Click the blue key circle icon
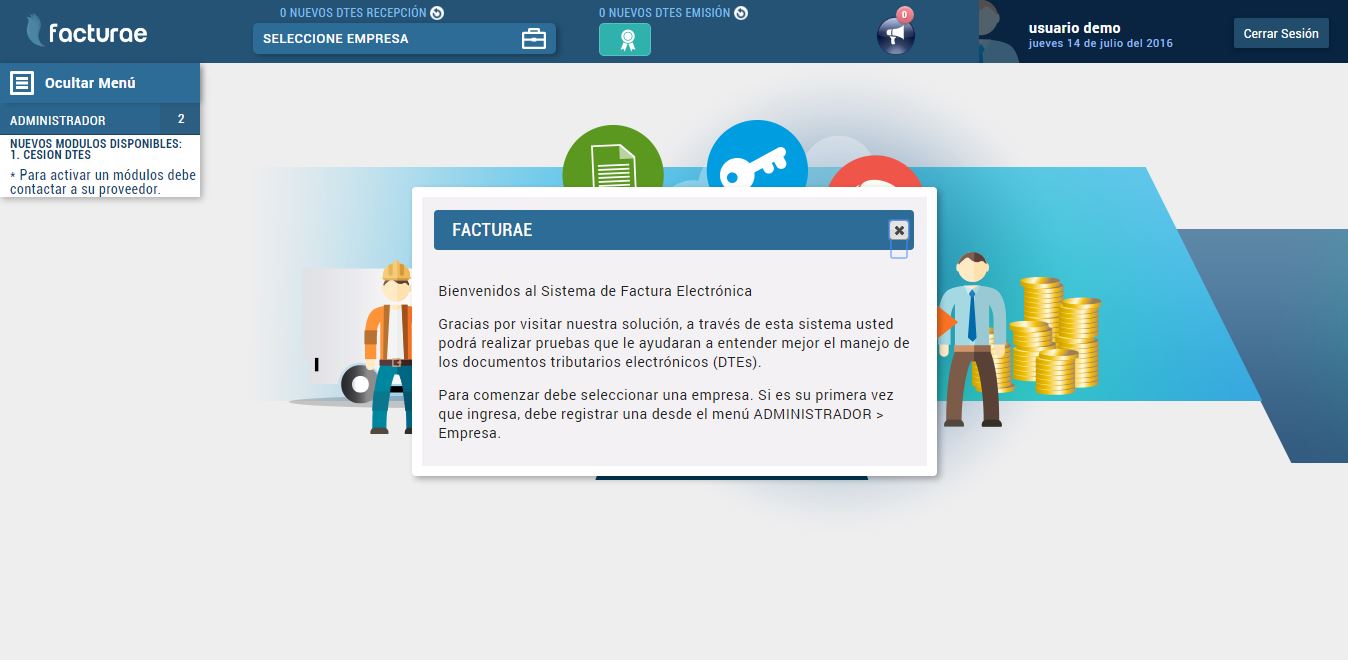The width and height of the screenshot is (1348, 660). coord(756,154)
